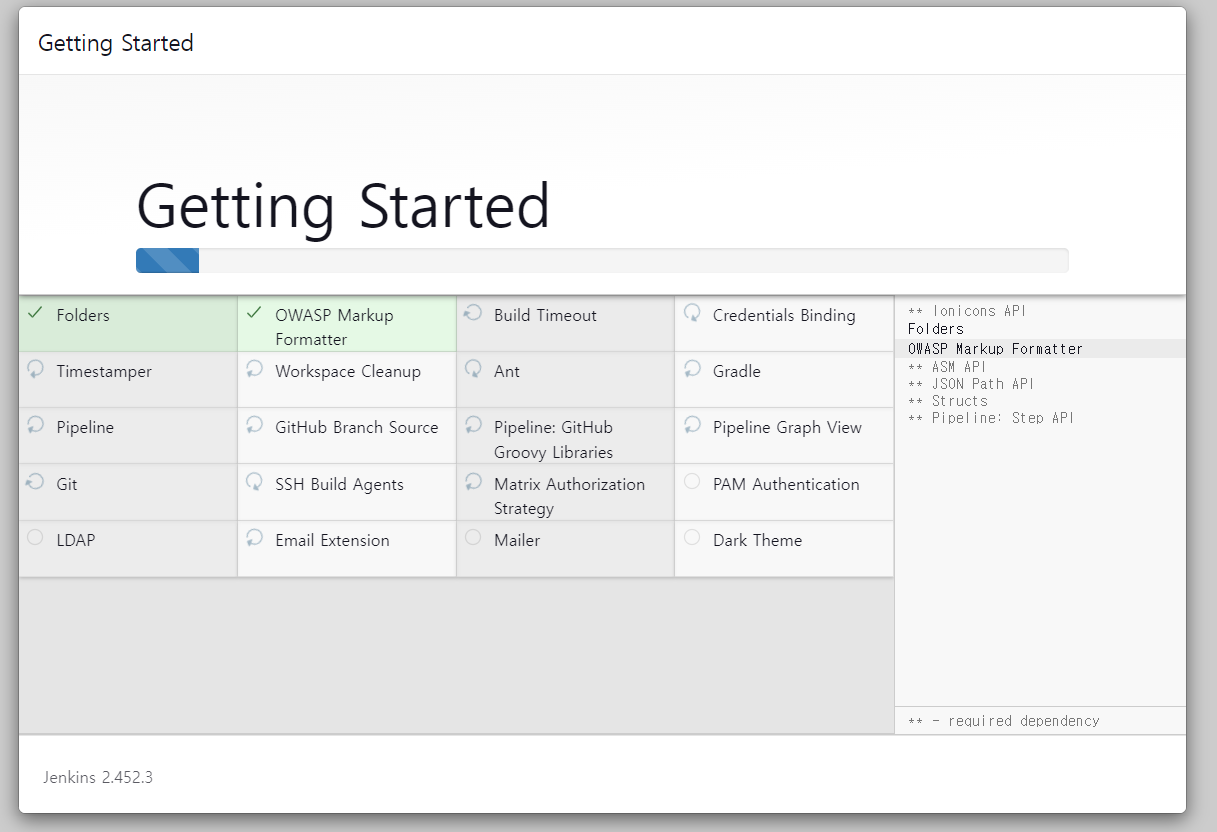Click the required dependency legend note

pyautogui.click(x=1003, y=721)
